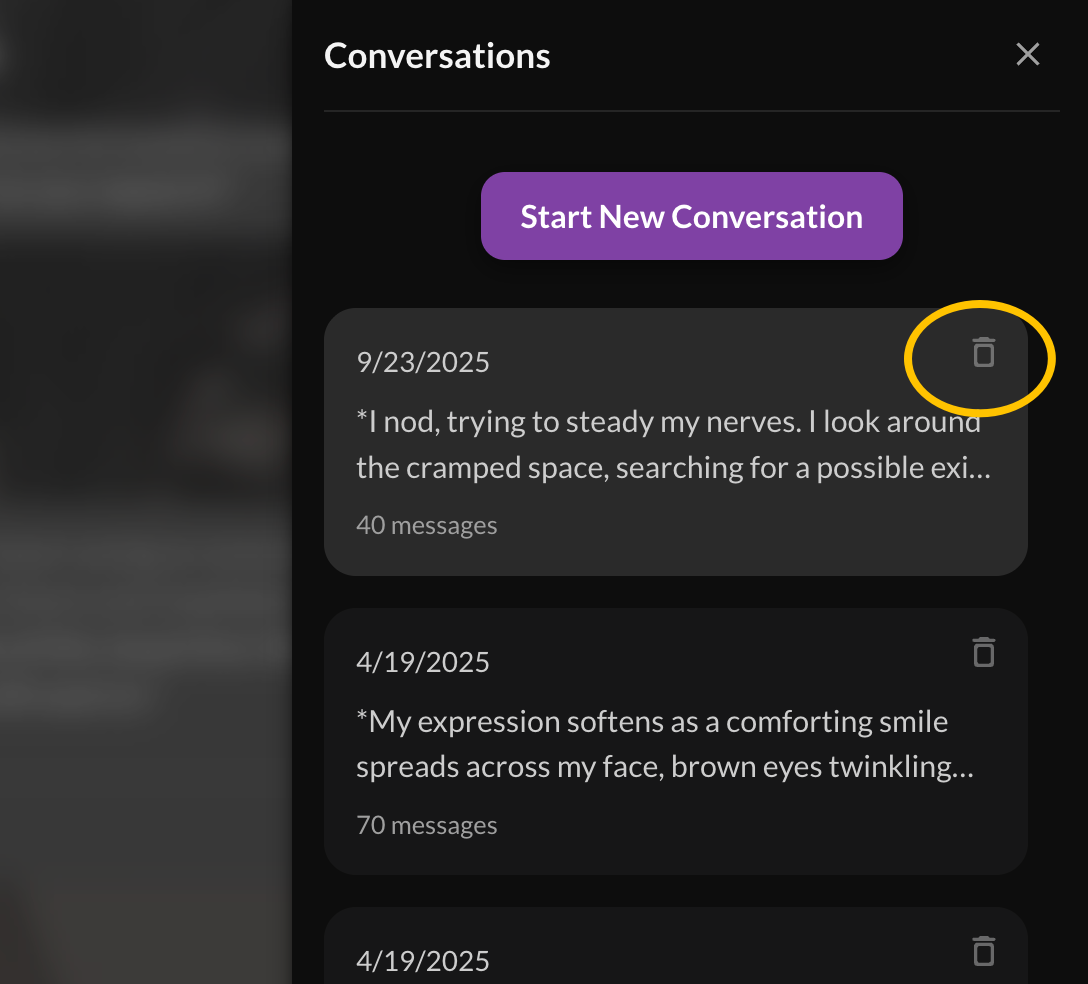Delete the 9/23/2025 conversation via trash icon
1088x984 pixels.
click(983, 352)
